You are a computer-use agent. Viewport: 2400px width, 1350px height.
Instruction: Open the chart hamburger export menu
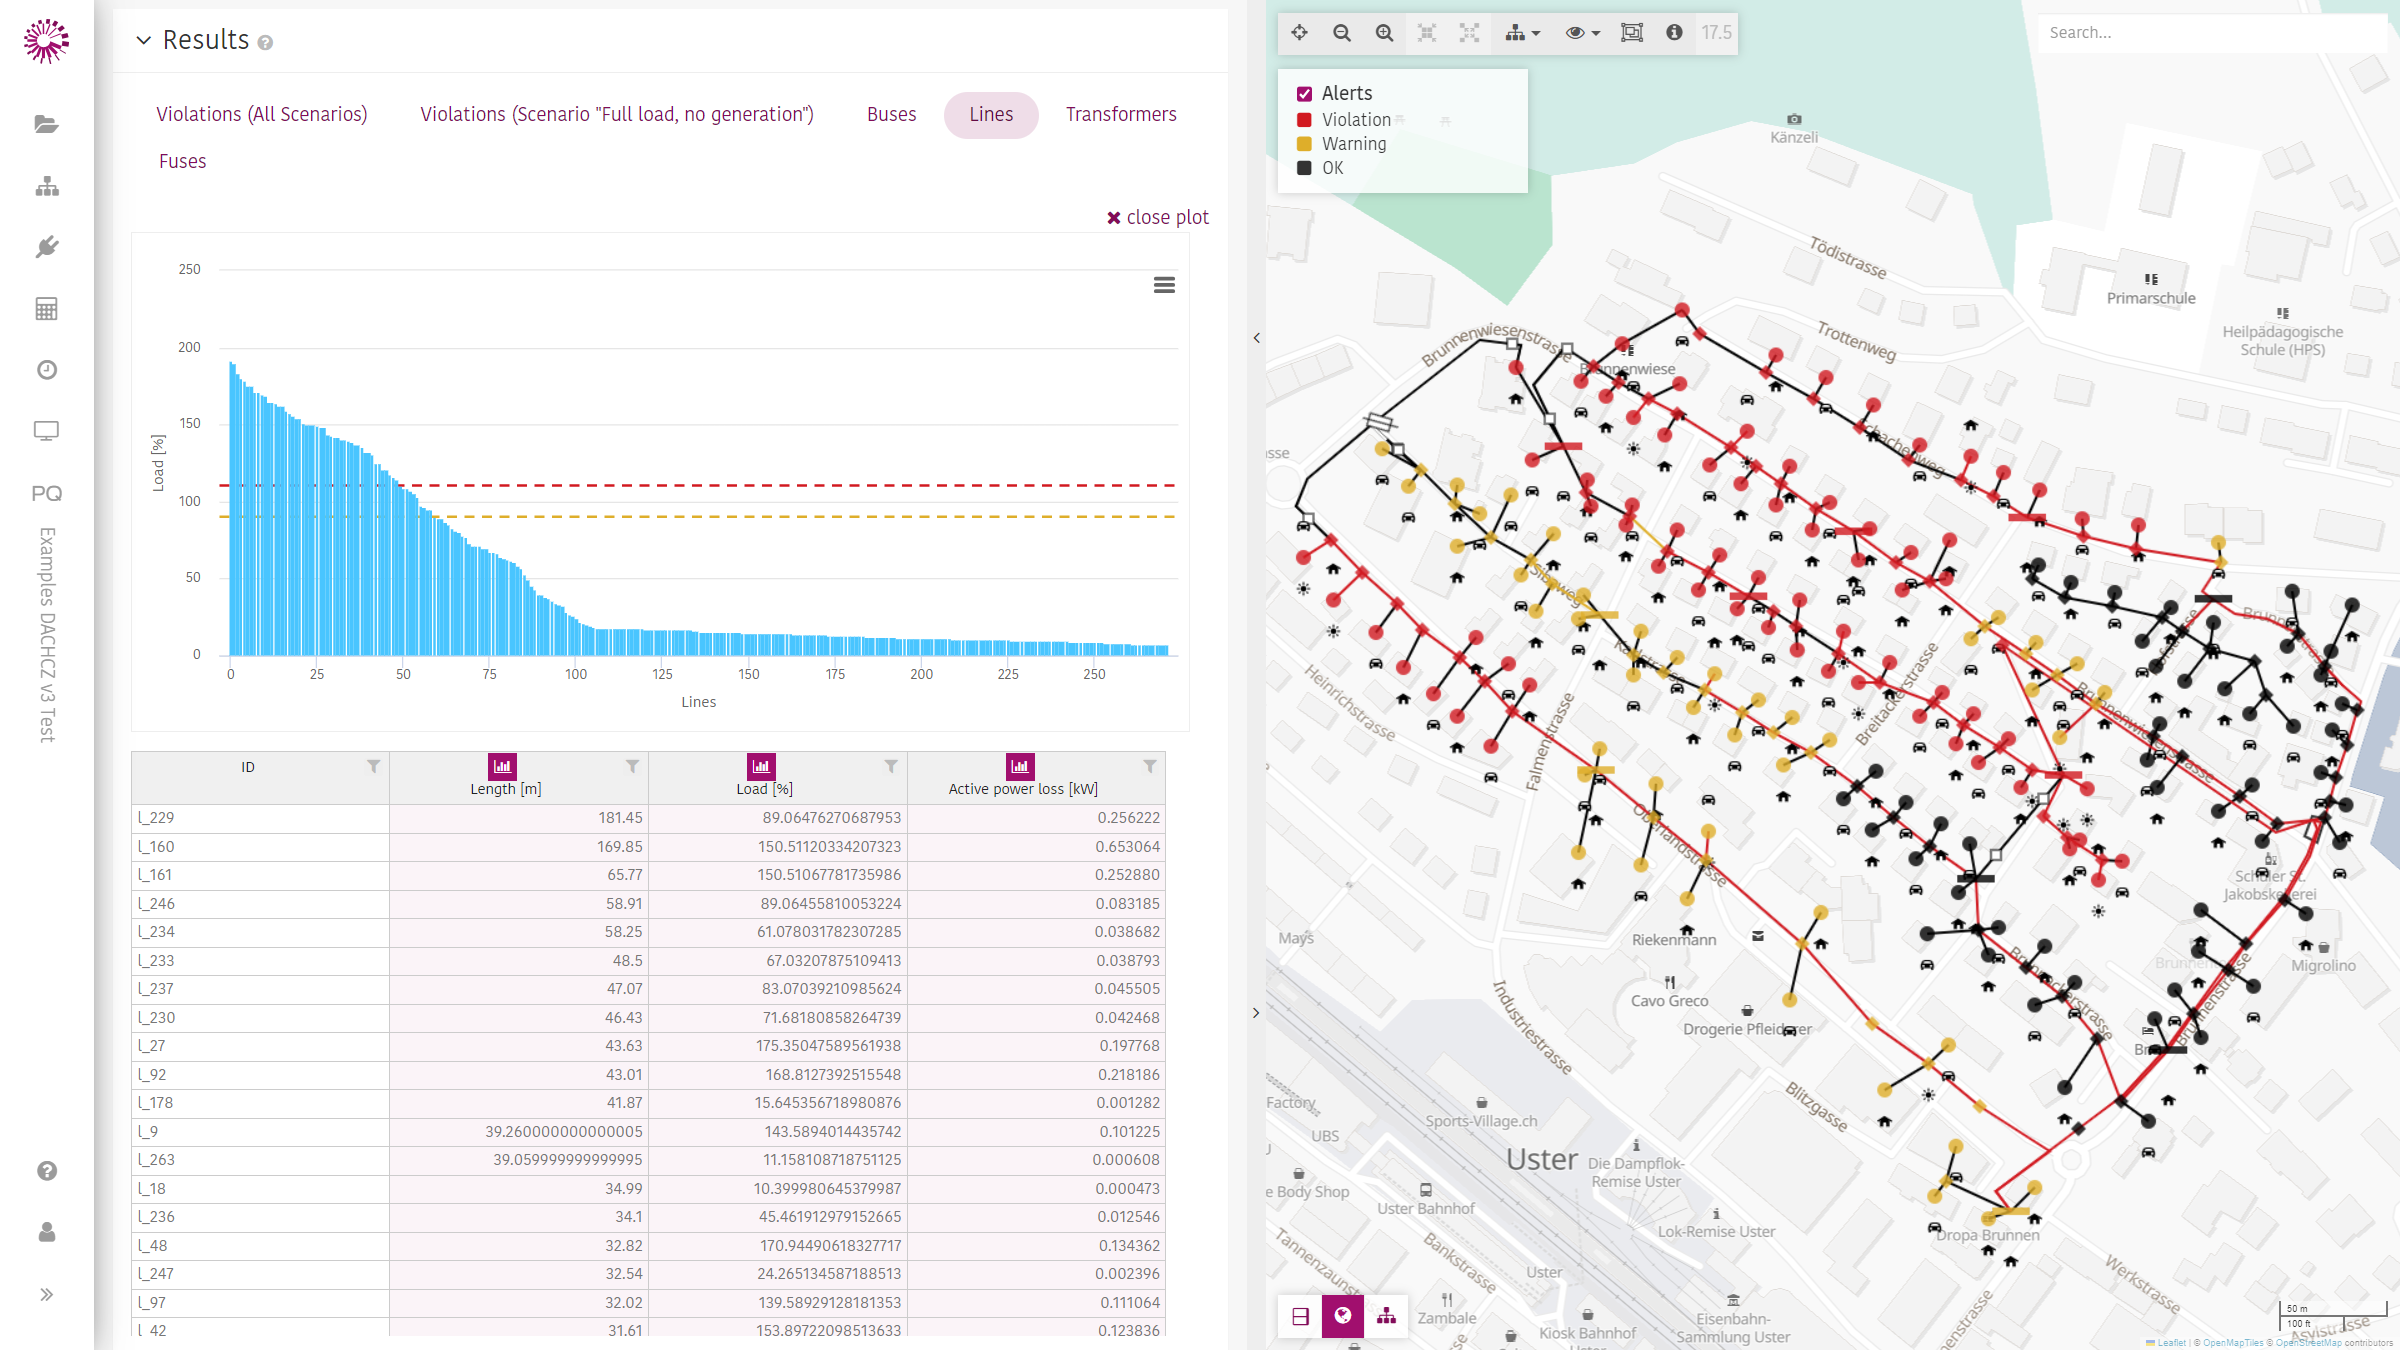click(x=1164, y=285)
